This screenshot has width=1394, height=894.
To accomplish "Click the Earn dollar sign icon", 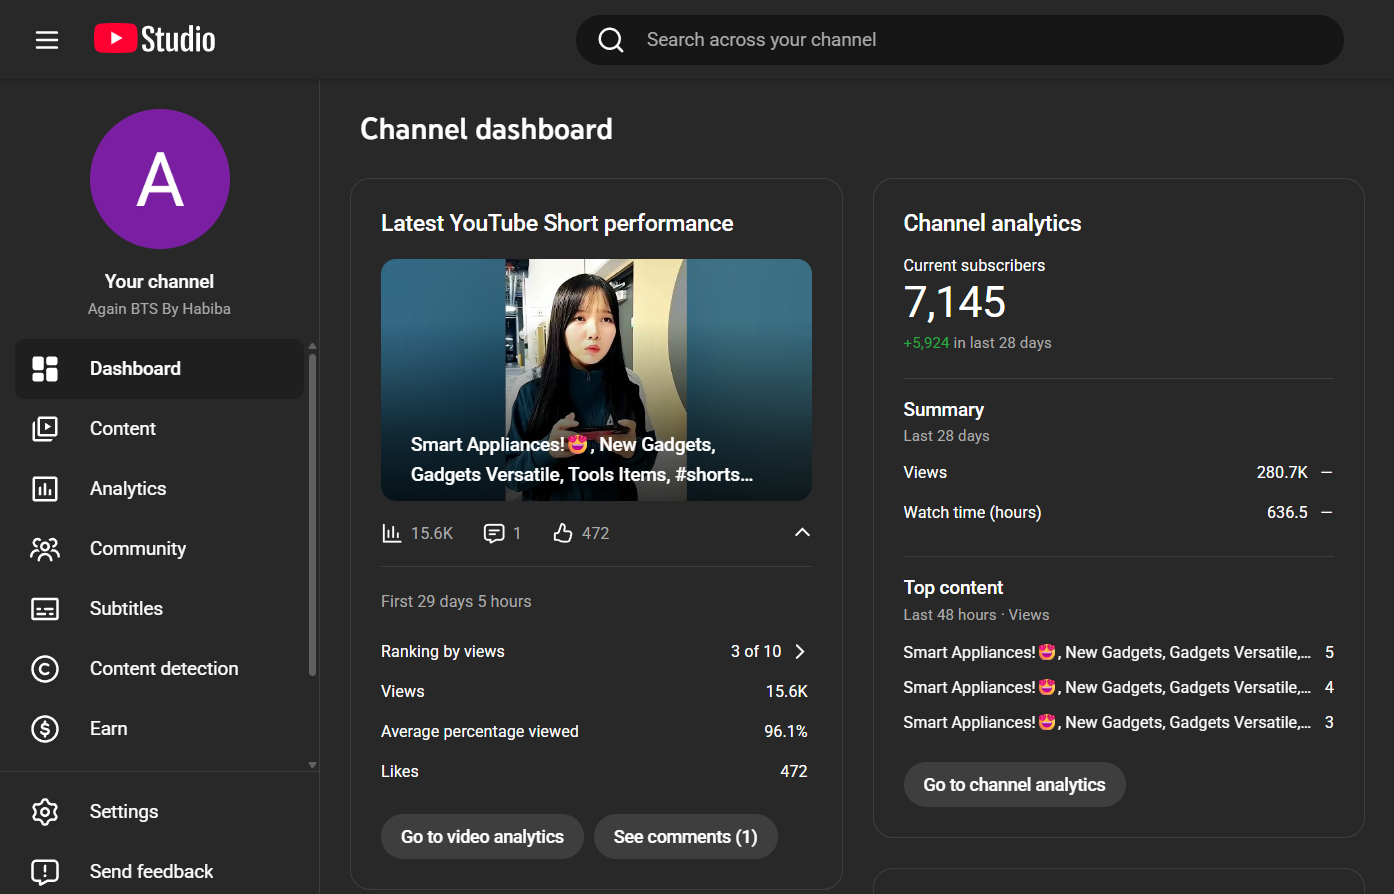I will coord(45,729).
